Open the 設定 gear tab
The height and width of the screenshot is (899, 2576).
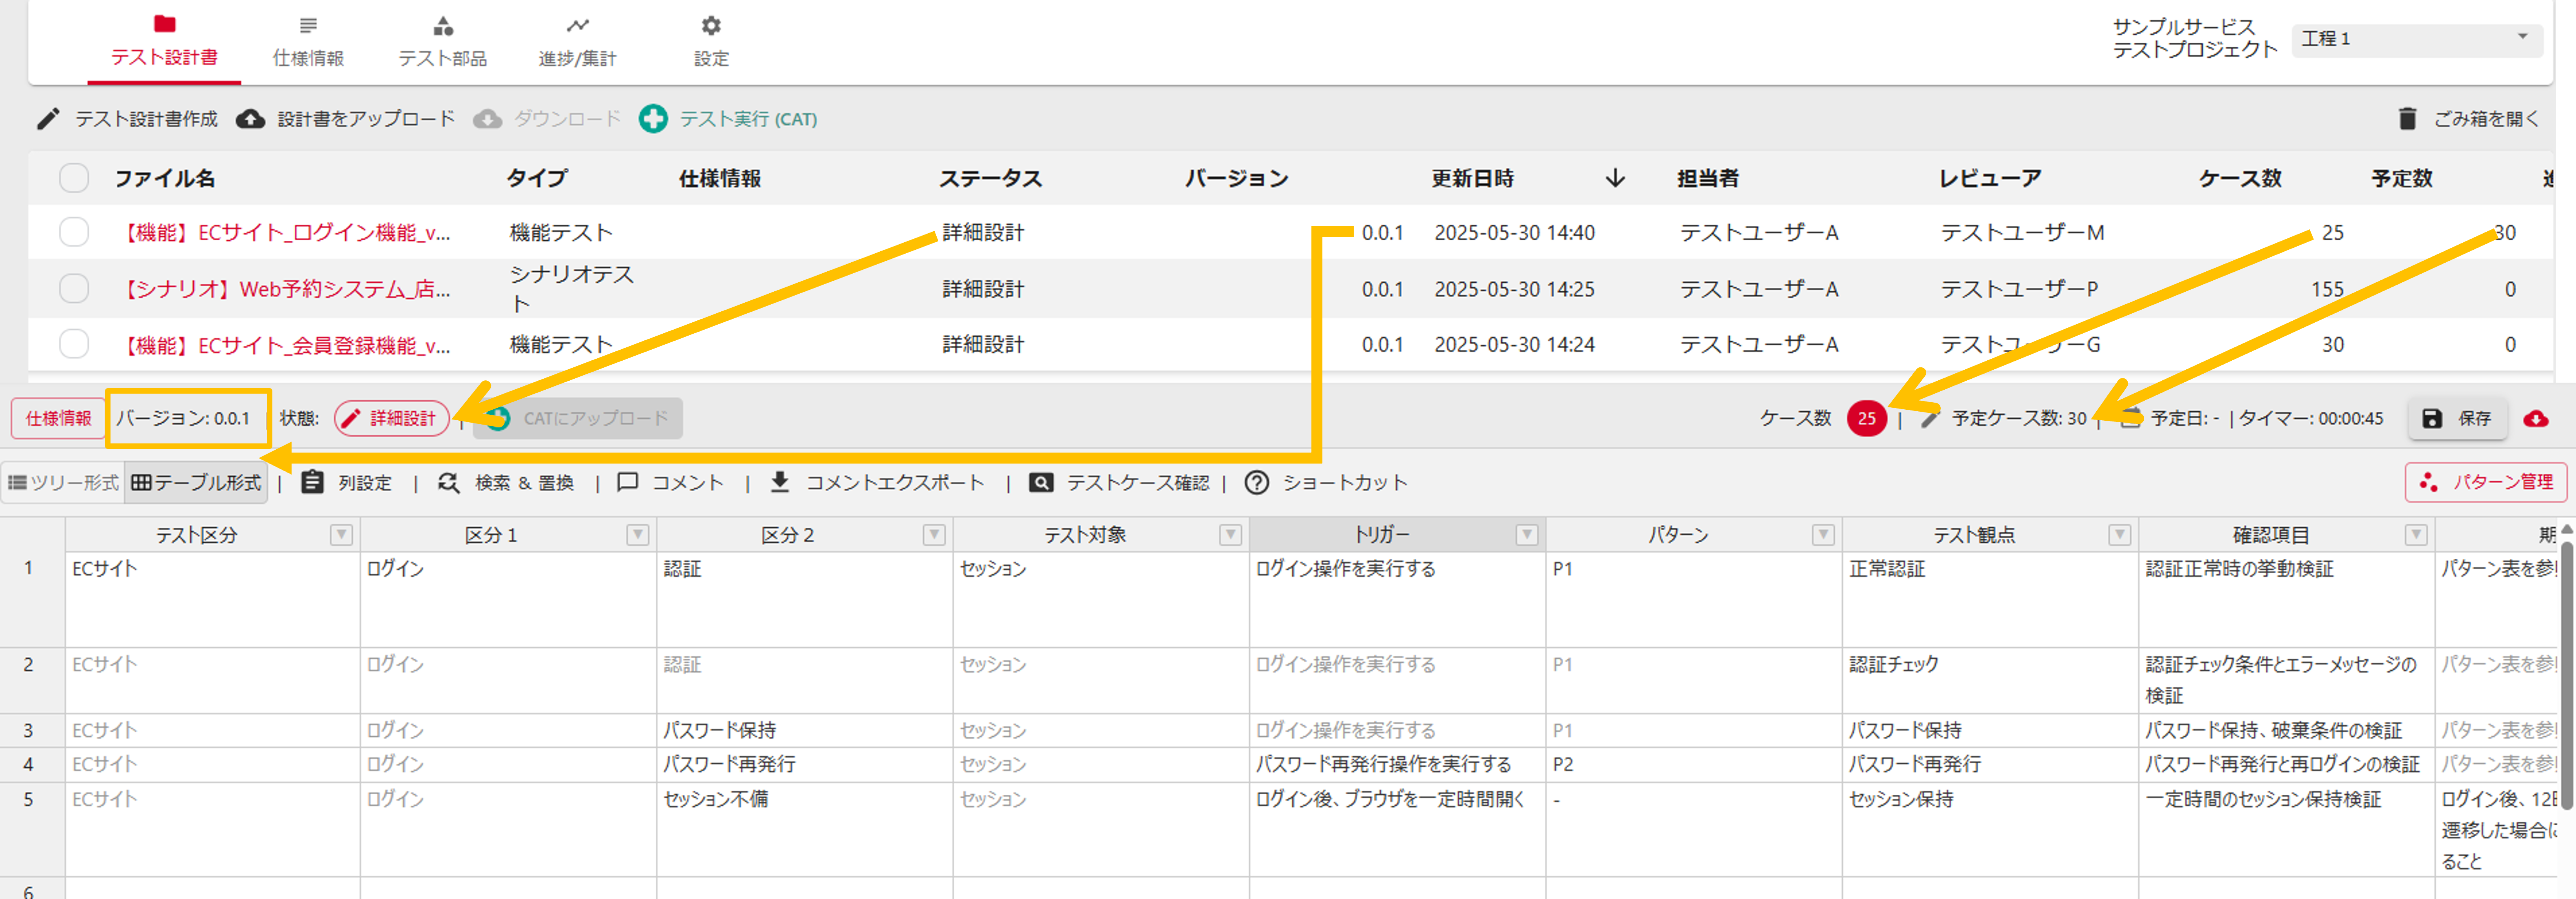point(711,41)
